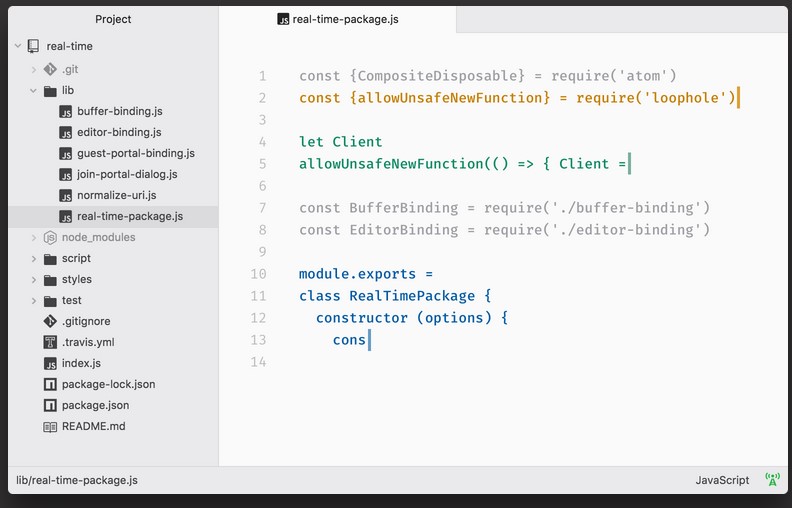The width and height of the screenshot is (792, 508).
Task: Click the index.js JS icon
Action: click(x=50, y=364)
